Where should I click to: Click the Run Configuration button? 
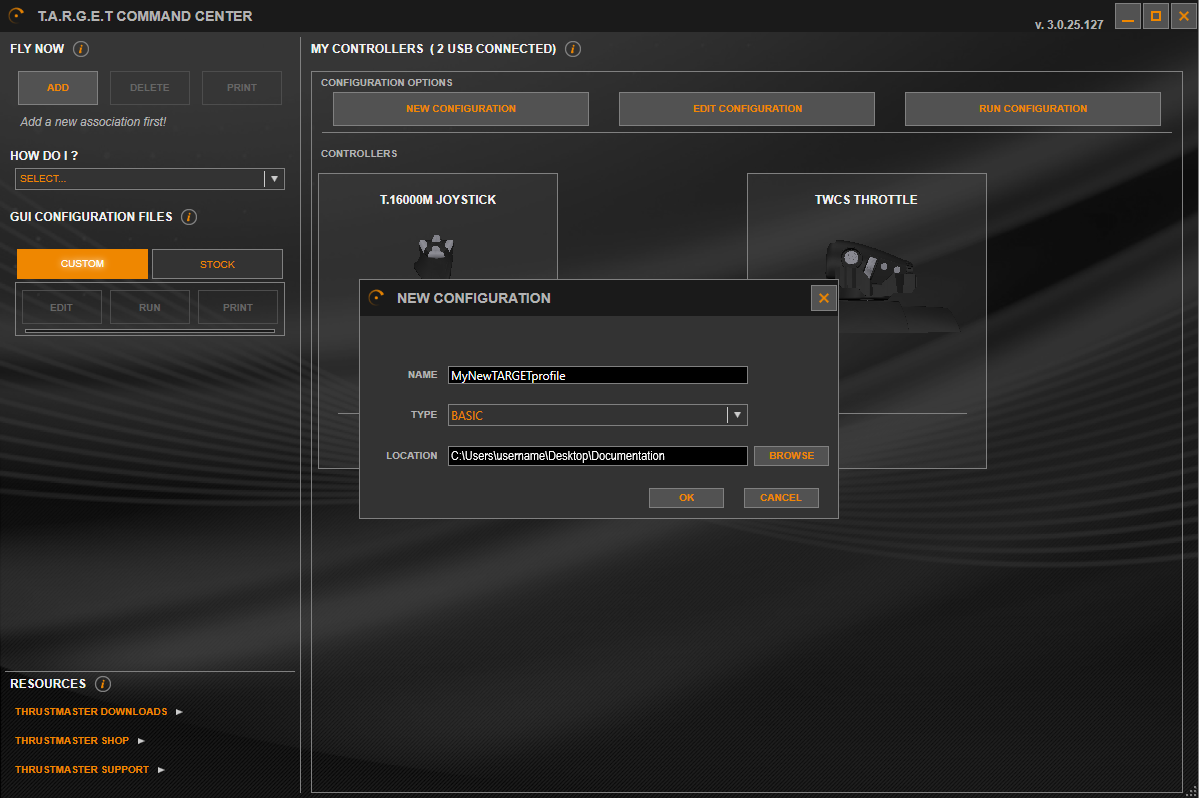[x=1033, y=109]
